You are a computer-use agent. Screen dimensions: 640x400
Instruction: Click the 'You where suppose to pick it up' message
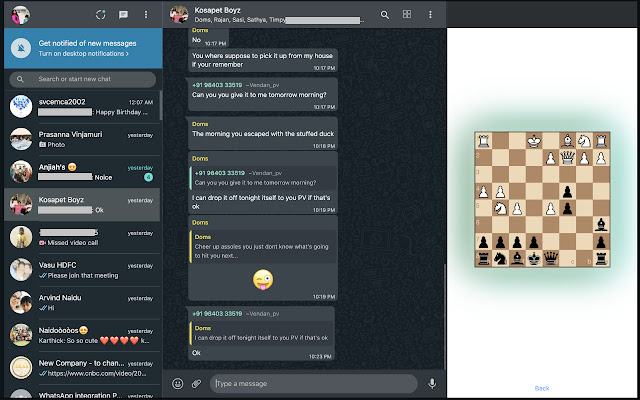(263, 60)
